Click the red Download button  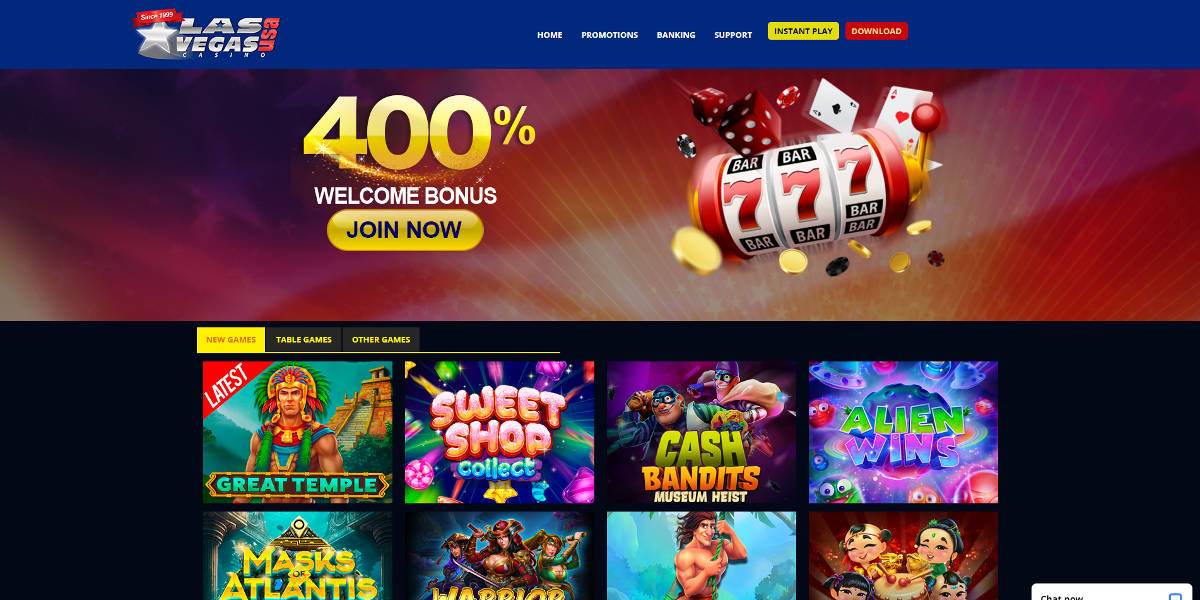876,31
